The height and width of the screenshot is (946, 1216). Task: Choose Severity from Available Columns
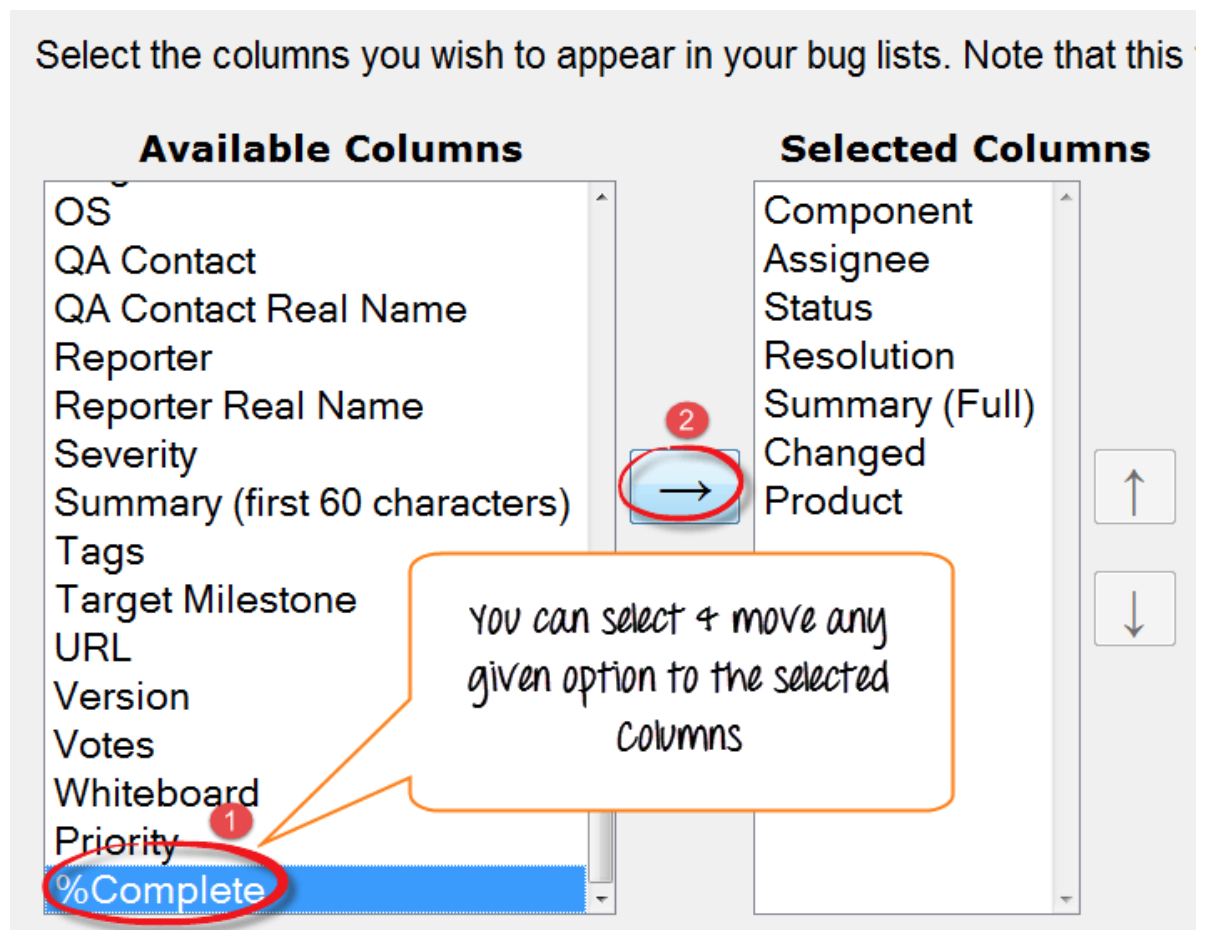[126, 455]
